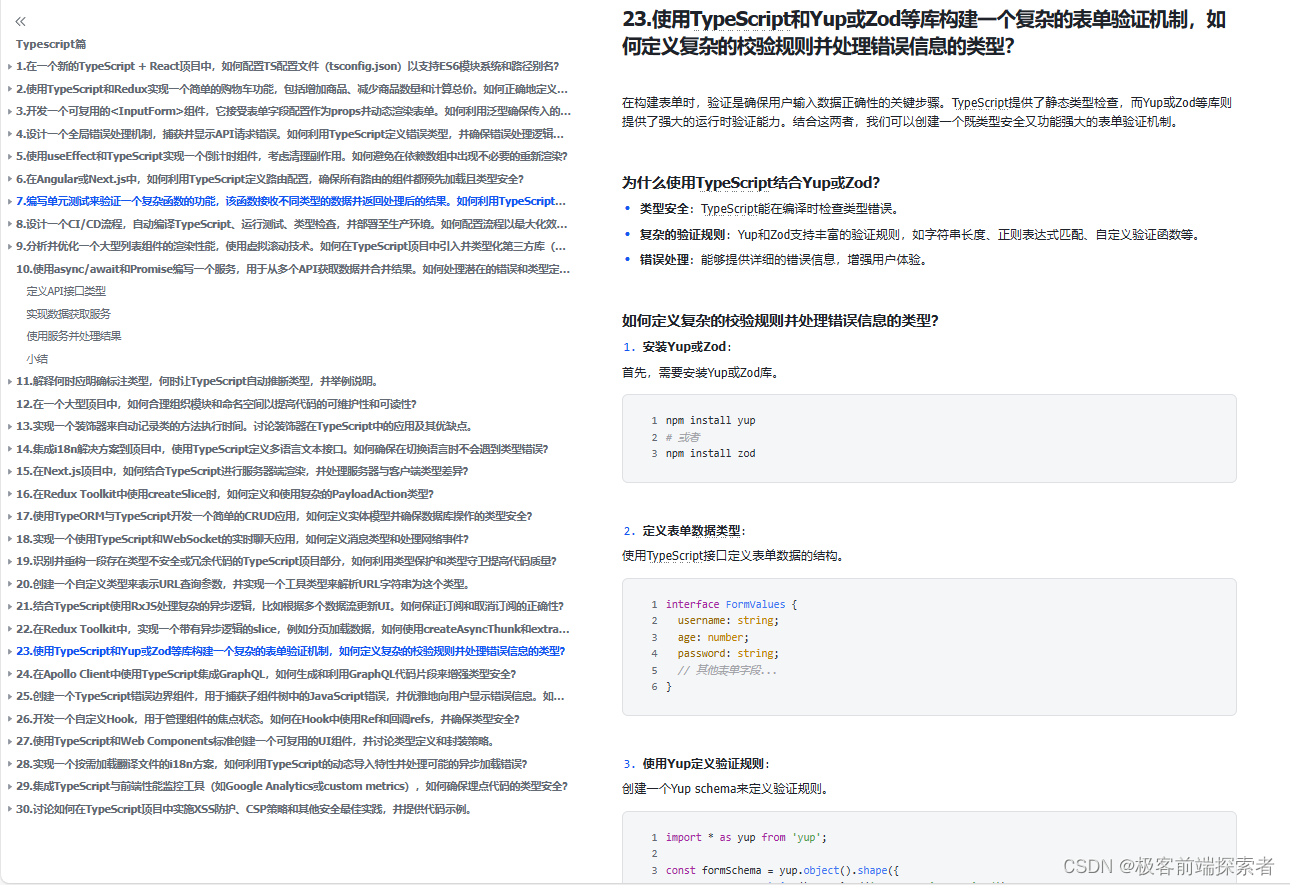Click step heading 定义表单数据类型
This screenshot has height=885, width=1290.
click(693, 531)
